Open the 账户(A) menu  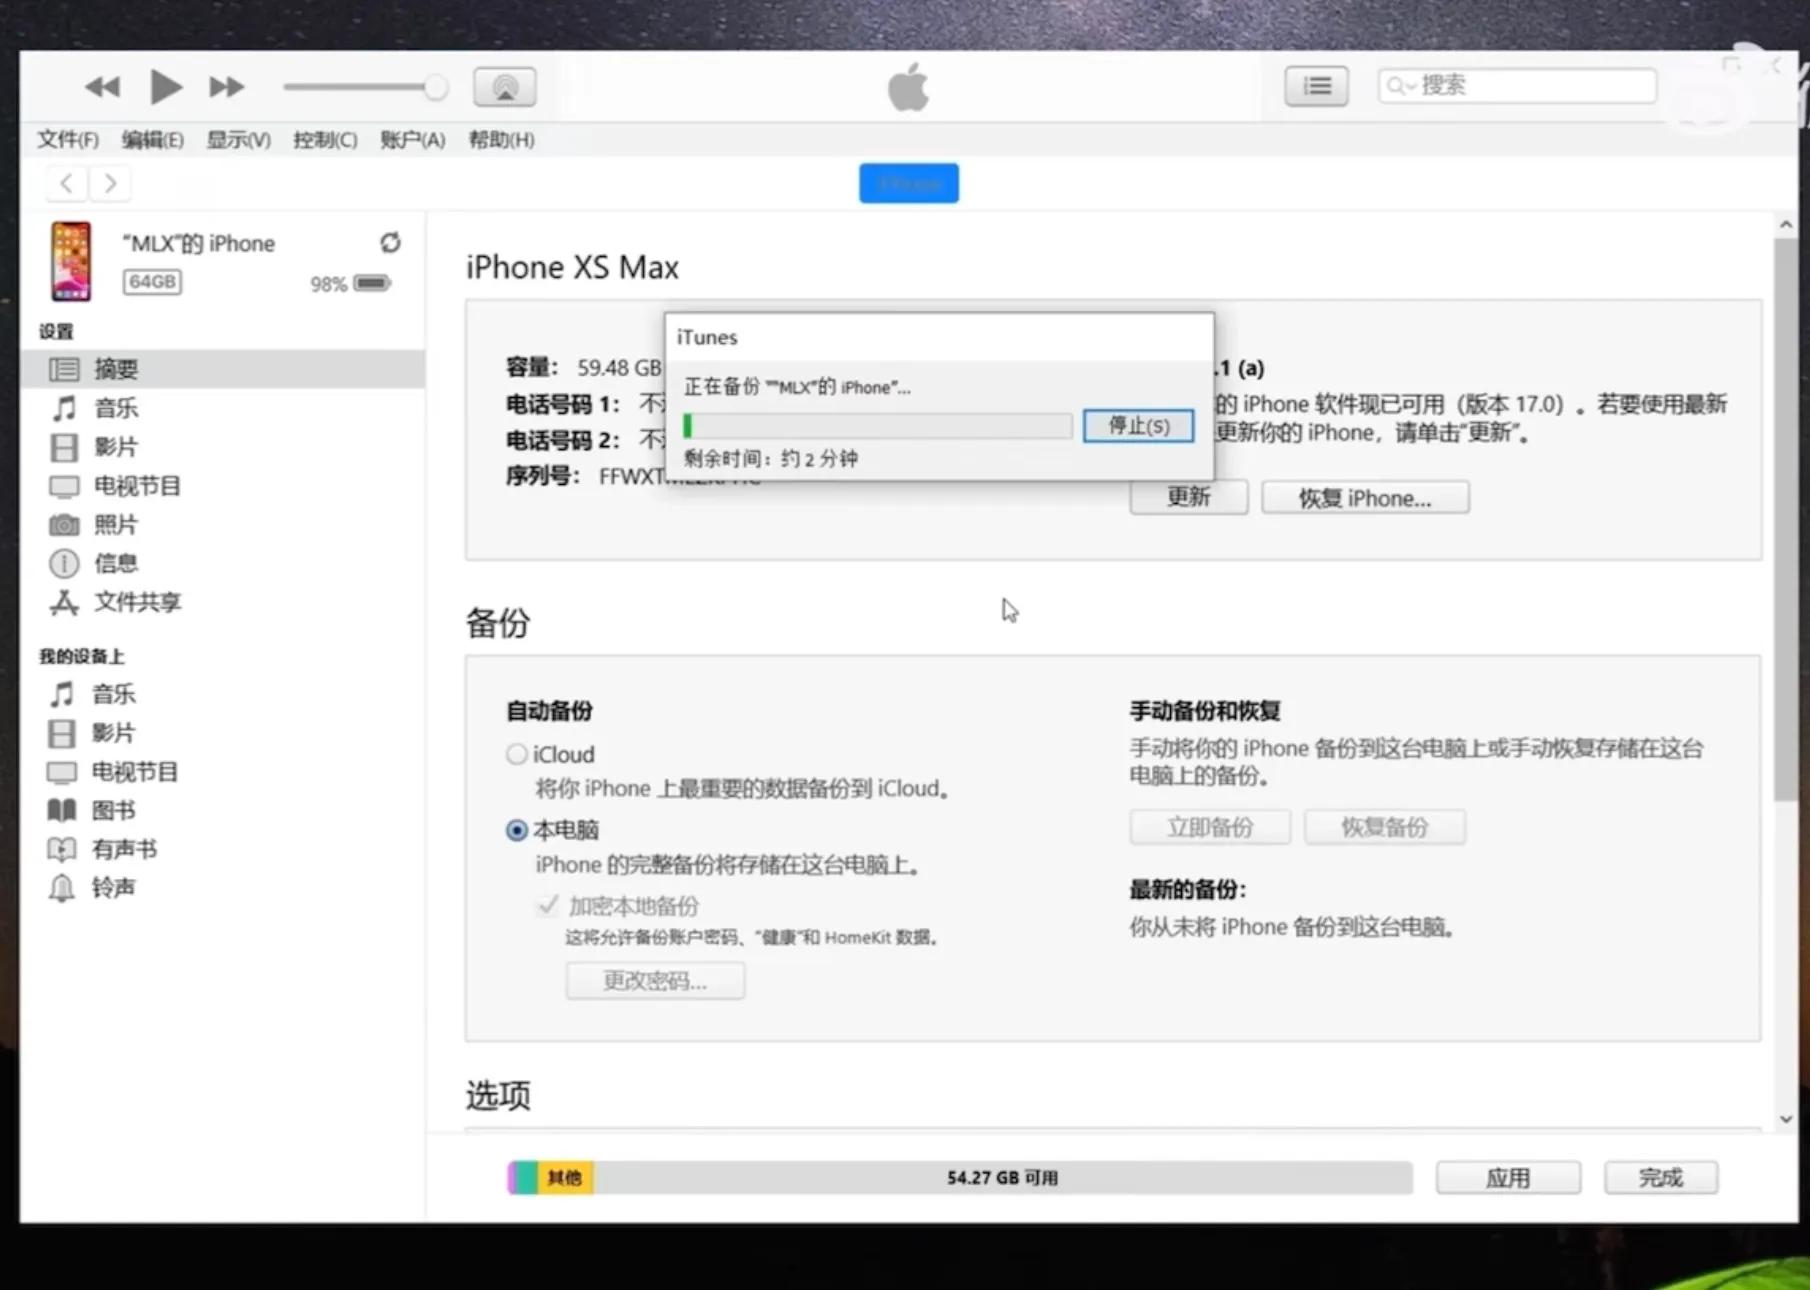point(411,139)
